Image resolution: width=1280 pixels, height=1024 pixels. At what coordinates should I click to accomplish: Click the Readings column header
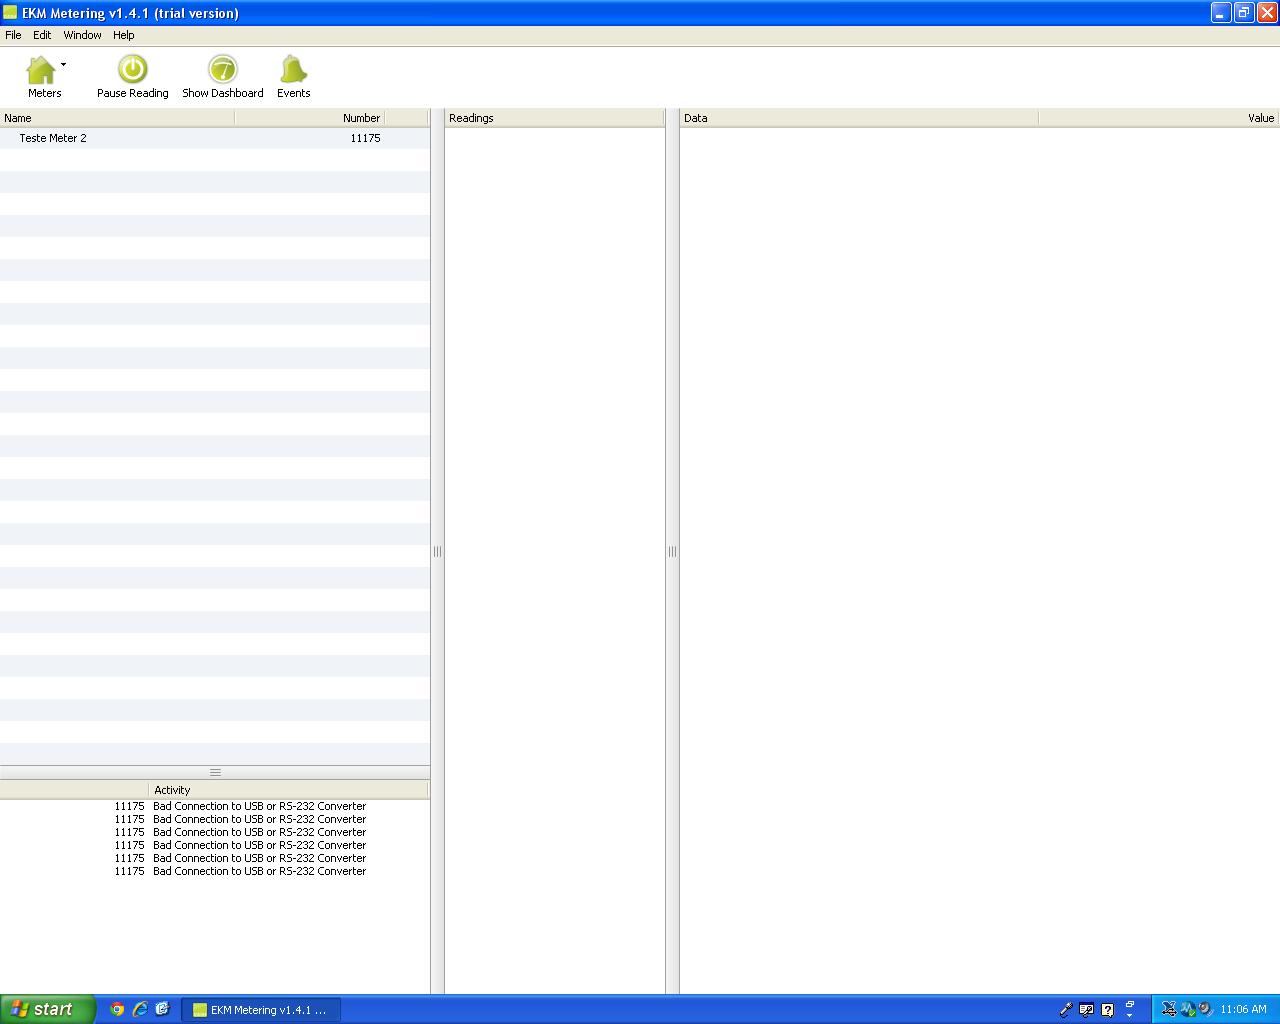(554, 118)
